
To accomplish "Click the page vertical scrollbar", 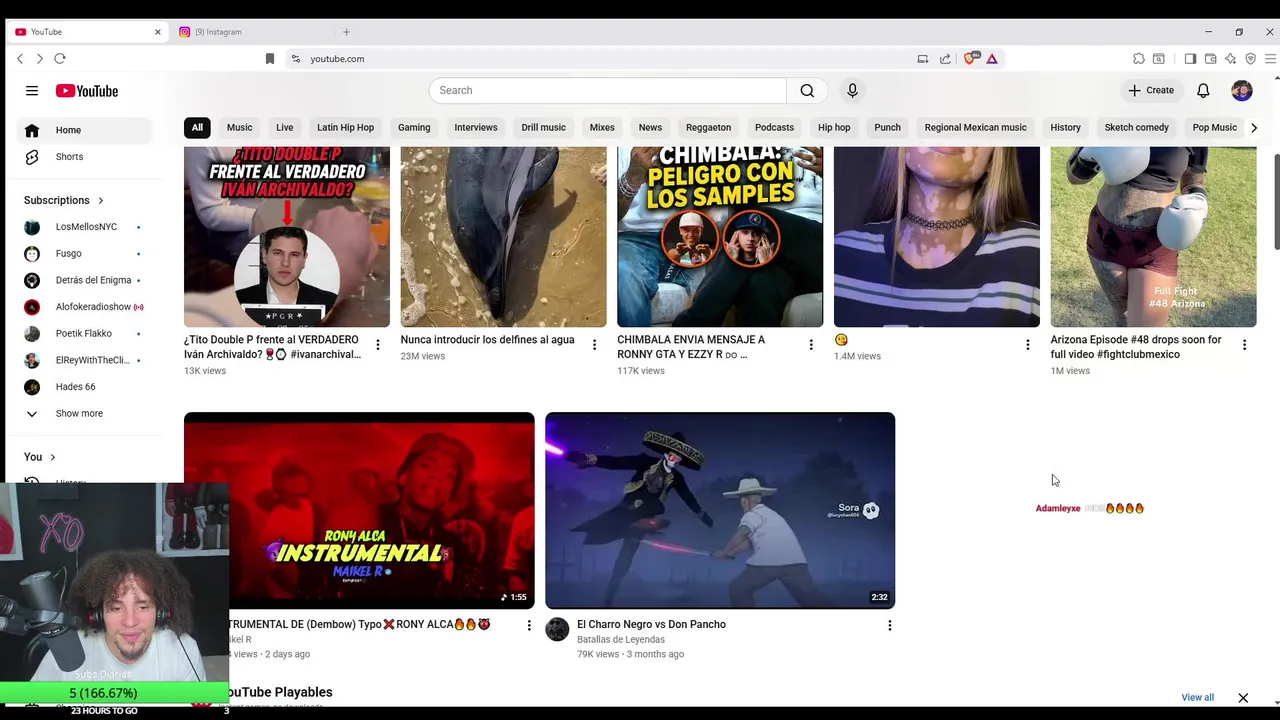I will pyautogui.click(x=1276, y=200).
